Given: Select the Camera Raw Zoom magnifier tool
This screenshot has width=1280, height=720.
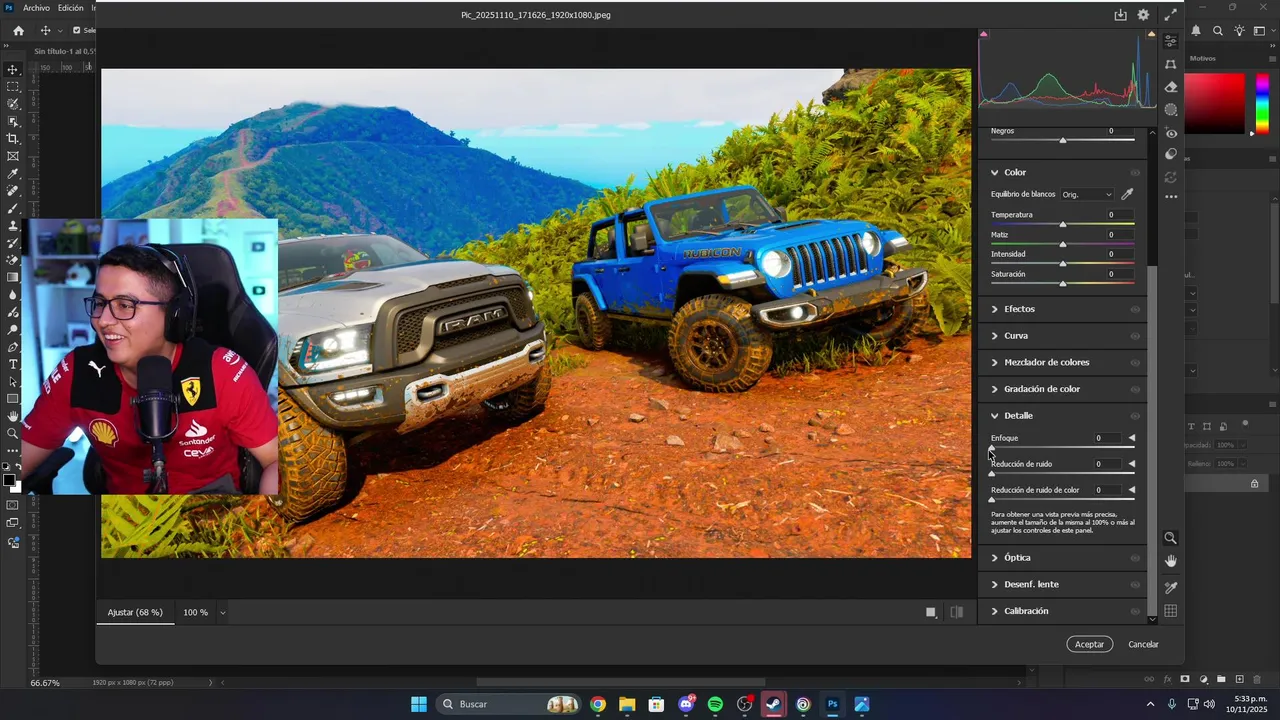Looking at the screenshot, I should pos(1170,538).
